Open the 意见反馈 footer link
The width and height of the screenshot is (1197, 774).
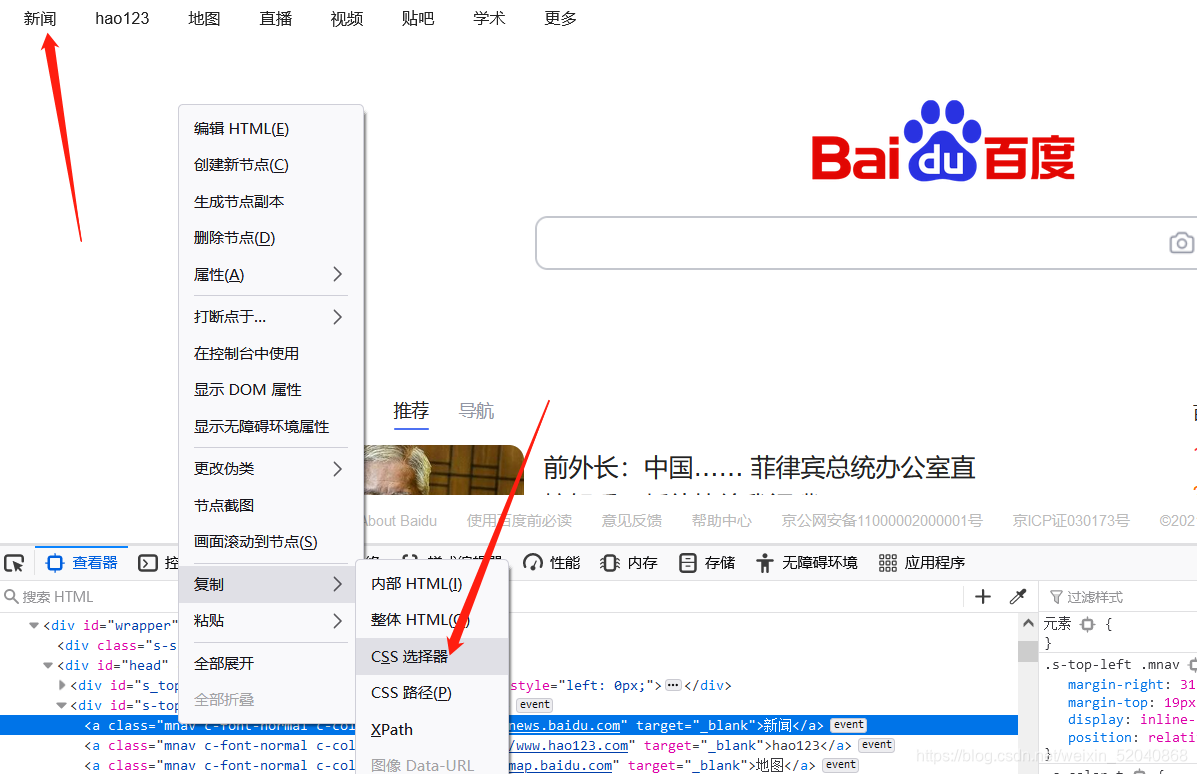631,521
